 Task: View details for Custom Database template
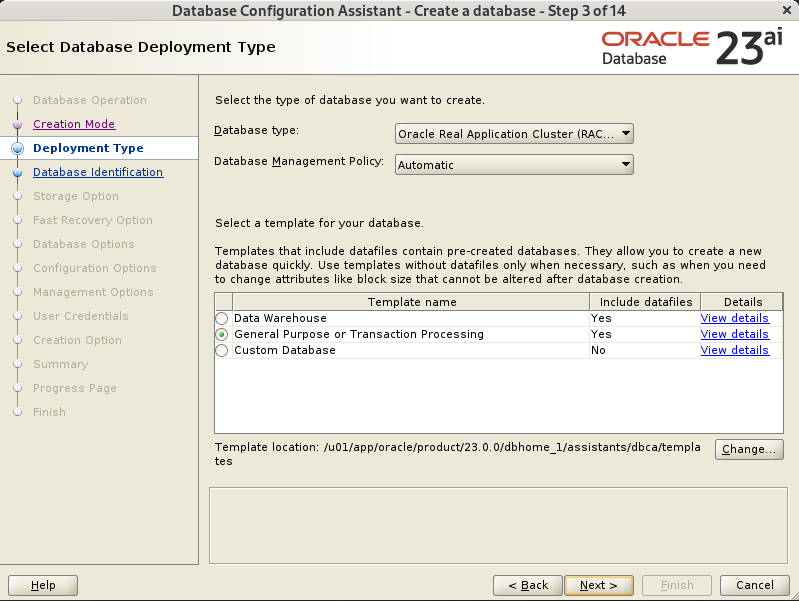[x=734, y=350]
